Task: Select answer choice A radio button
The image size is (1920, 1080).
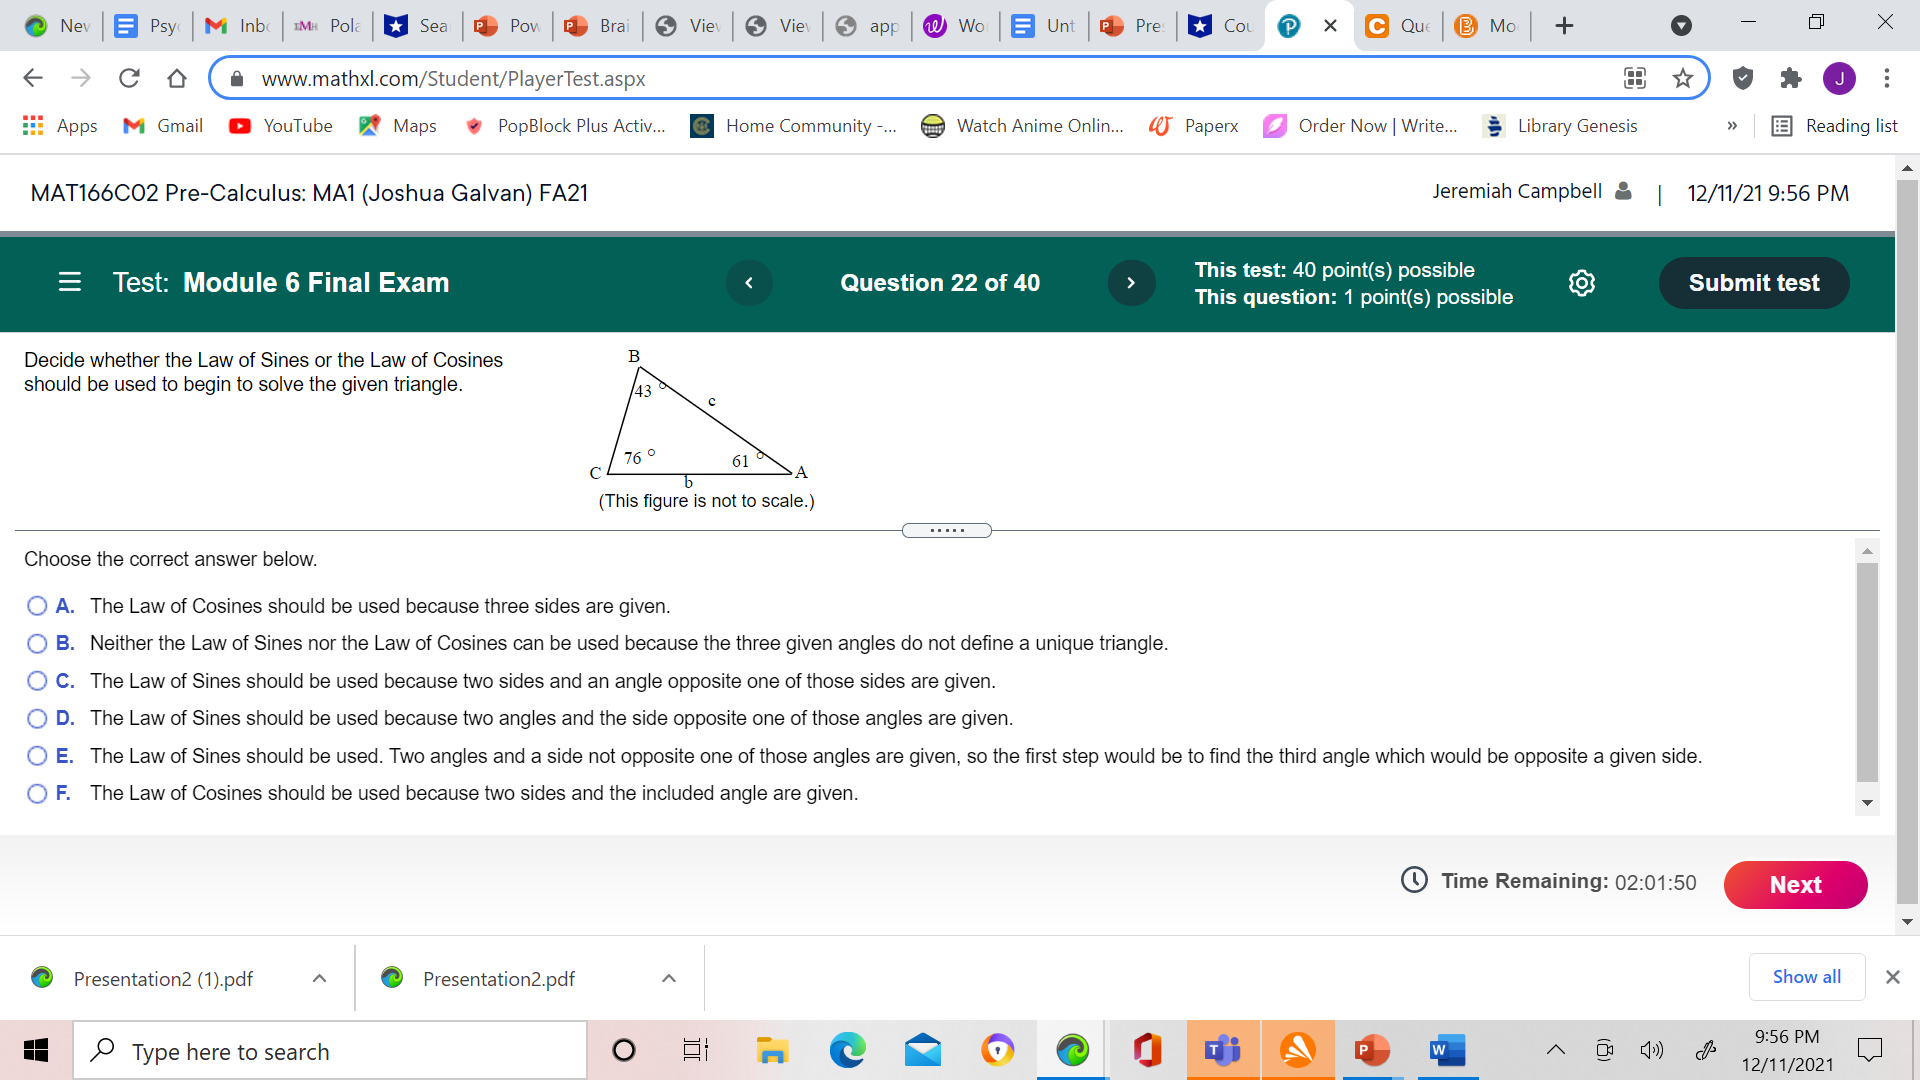Action: tap(37, 605)
